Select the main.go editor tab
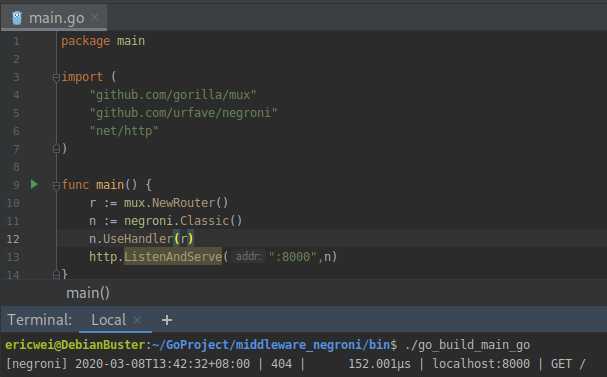This screenshot has height=377, width=607. click(x=54, y=18)
